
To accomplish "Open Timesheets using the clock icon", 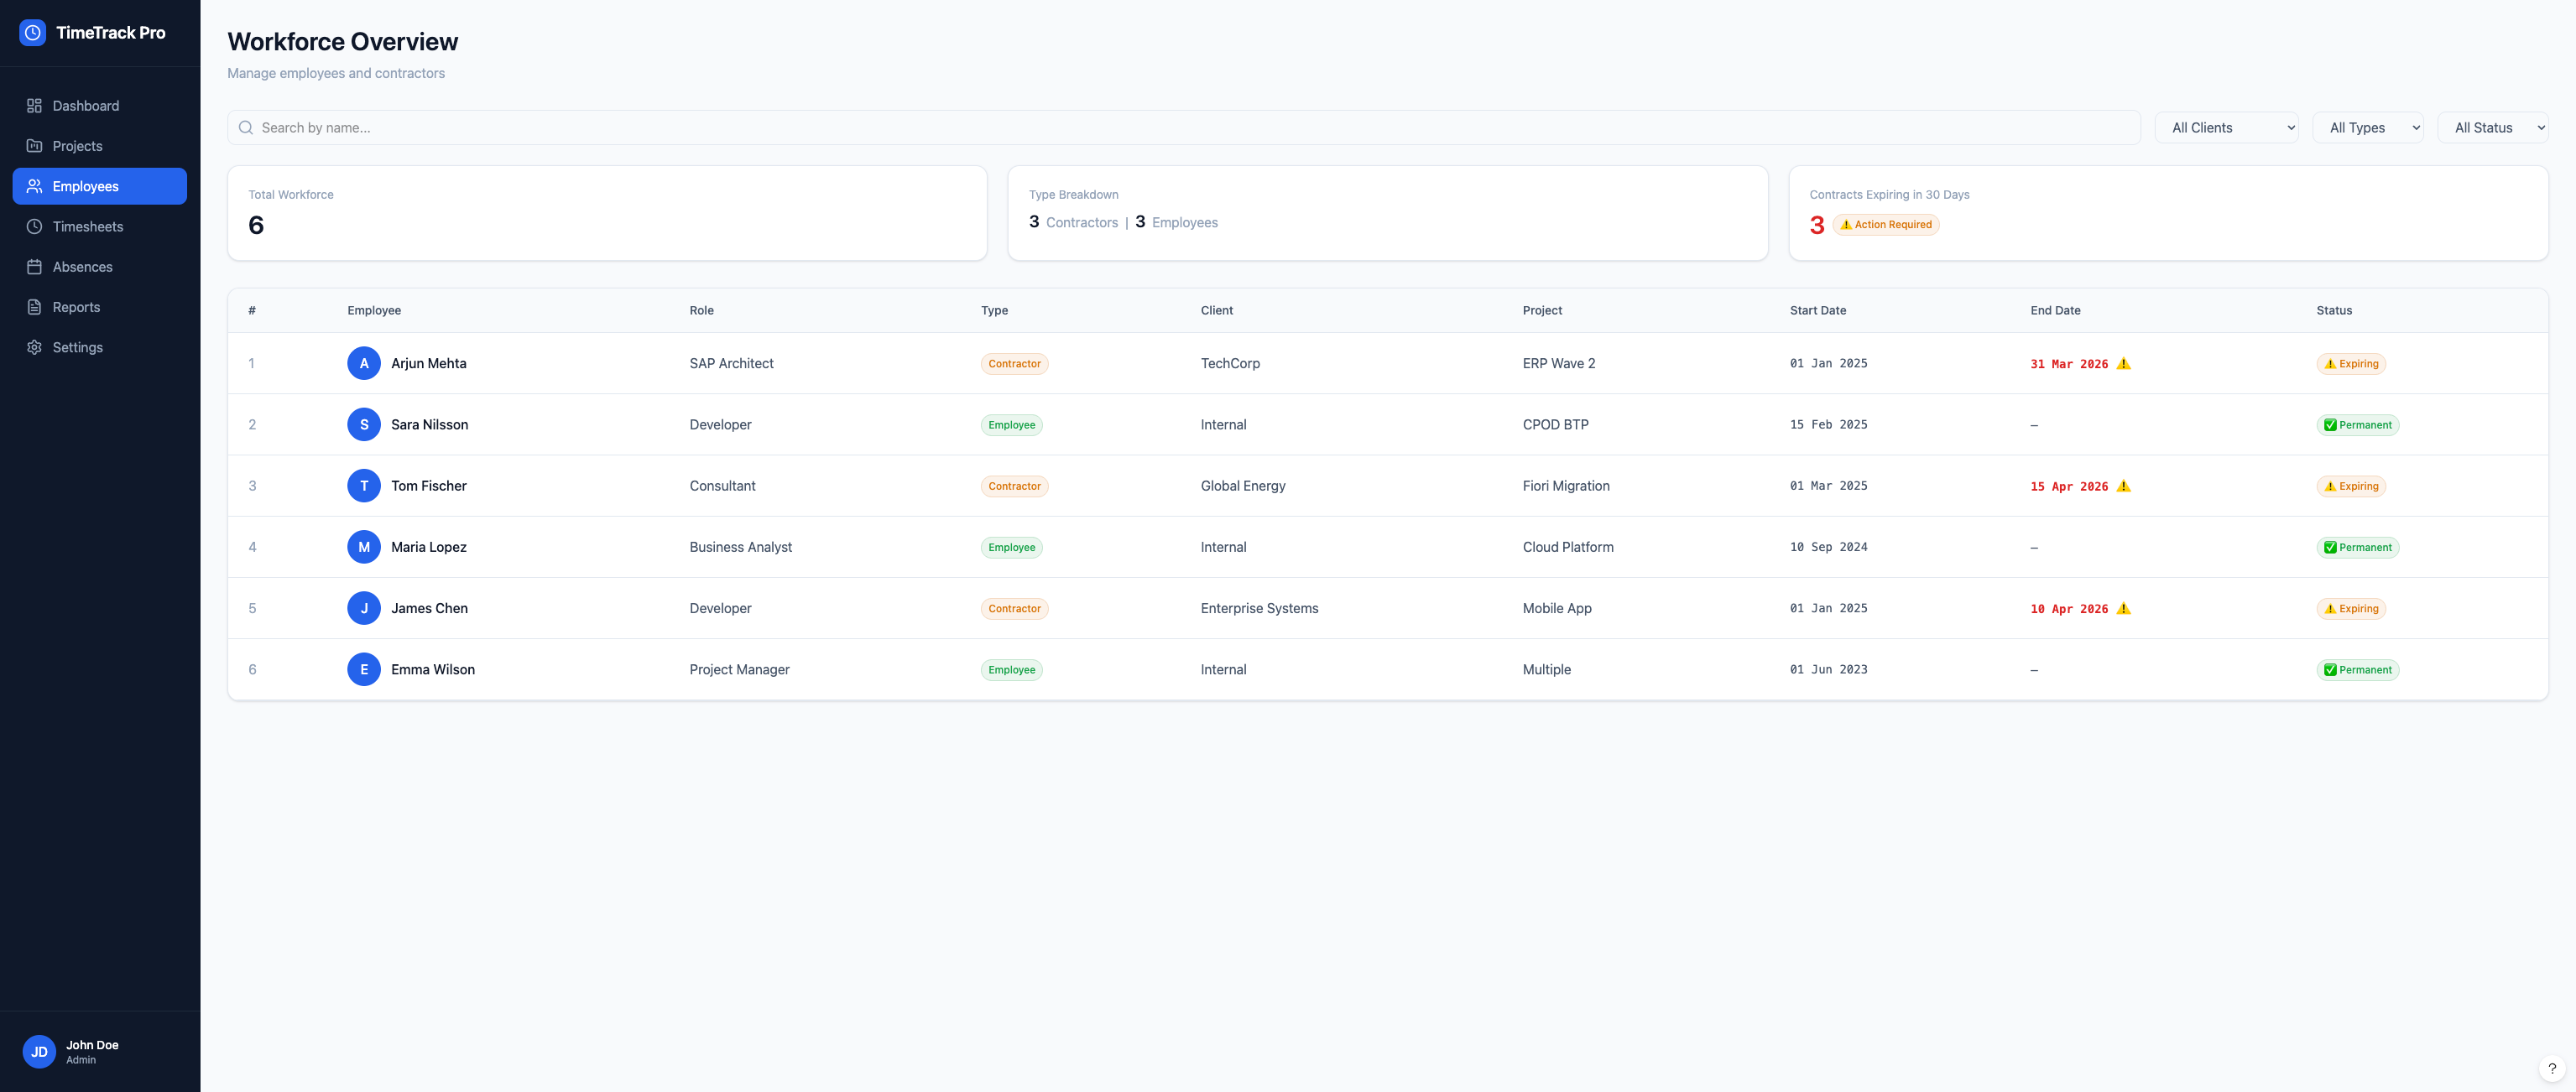I will (35, 226).
